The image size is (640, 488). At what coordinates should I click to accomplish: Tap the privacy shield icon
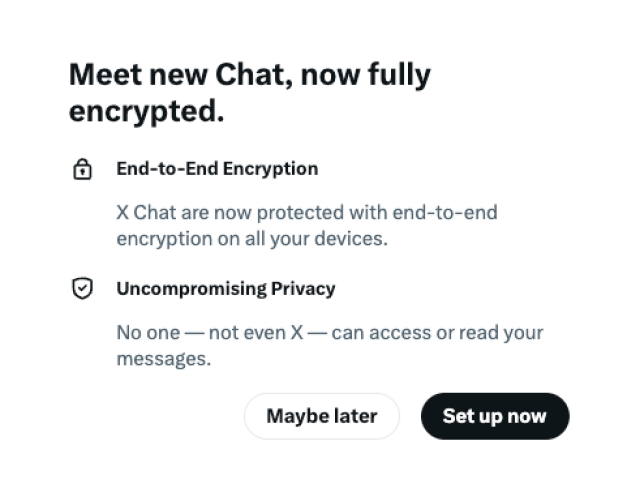point(82,289)
